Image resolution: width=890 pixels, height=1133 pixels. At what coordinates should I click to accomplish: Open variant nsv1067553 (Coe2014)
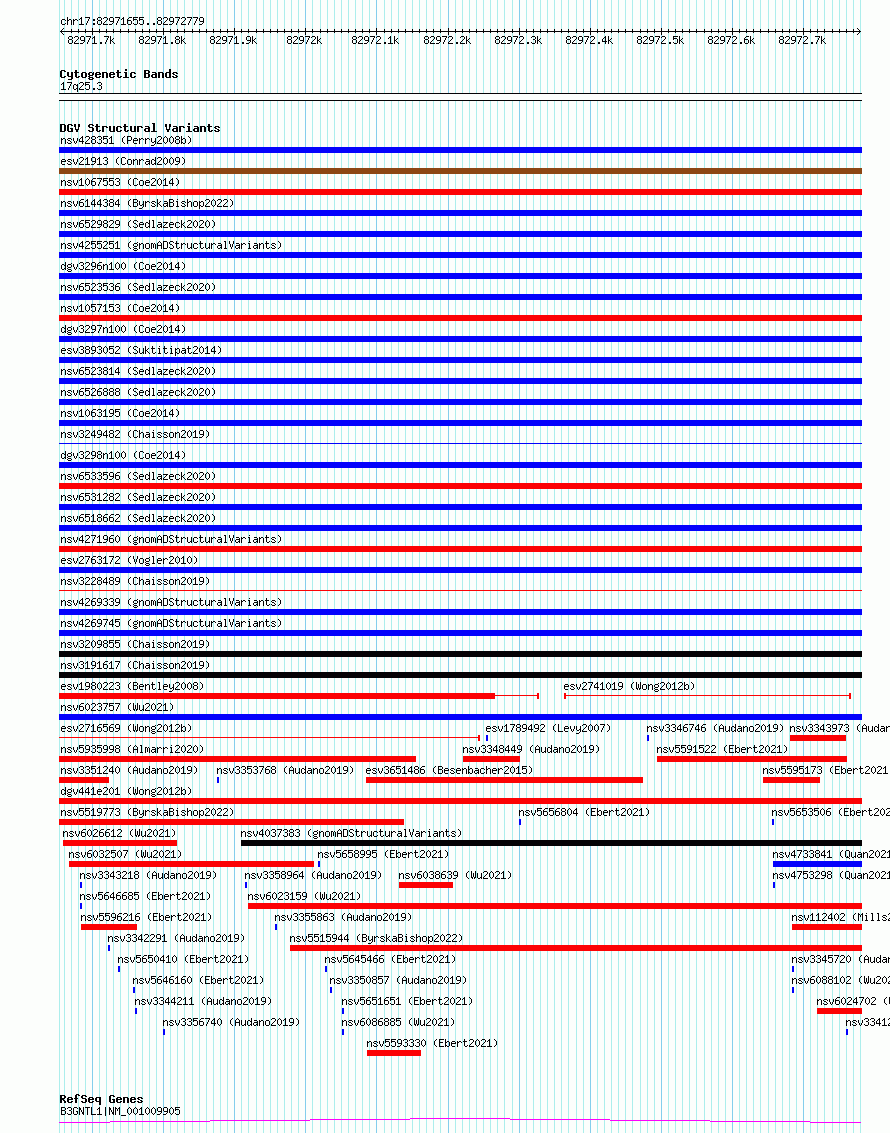pos(120,182)
